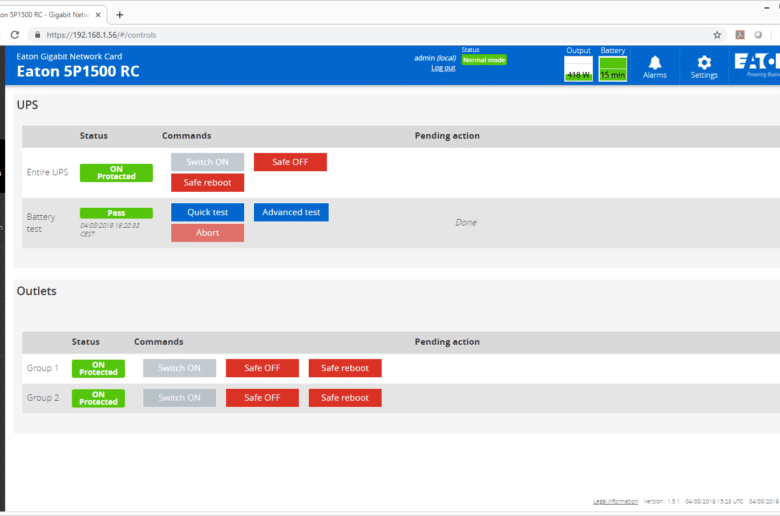Click the Group 2 row label
The height and width of the screenshot is (516, 780).
coord(43,398)
